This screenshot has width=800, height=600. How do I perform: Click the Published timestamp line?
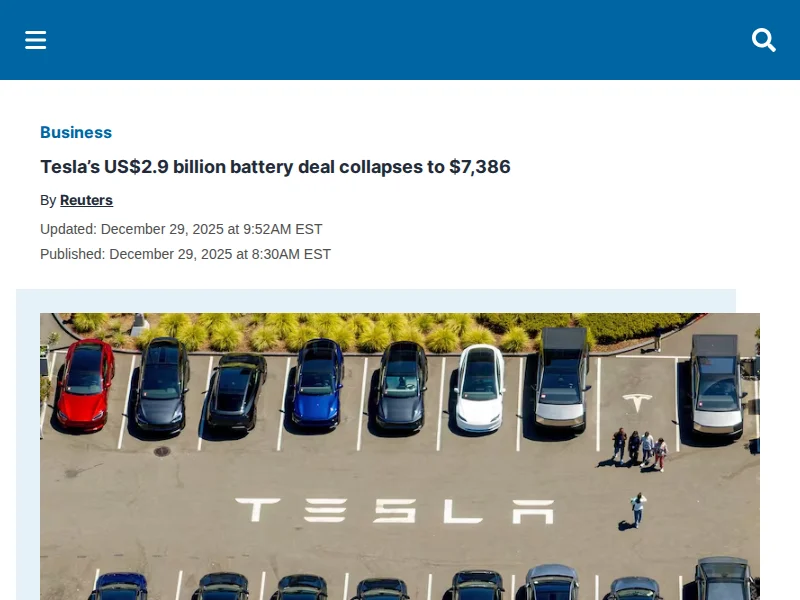tap(185, 254)
